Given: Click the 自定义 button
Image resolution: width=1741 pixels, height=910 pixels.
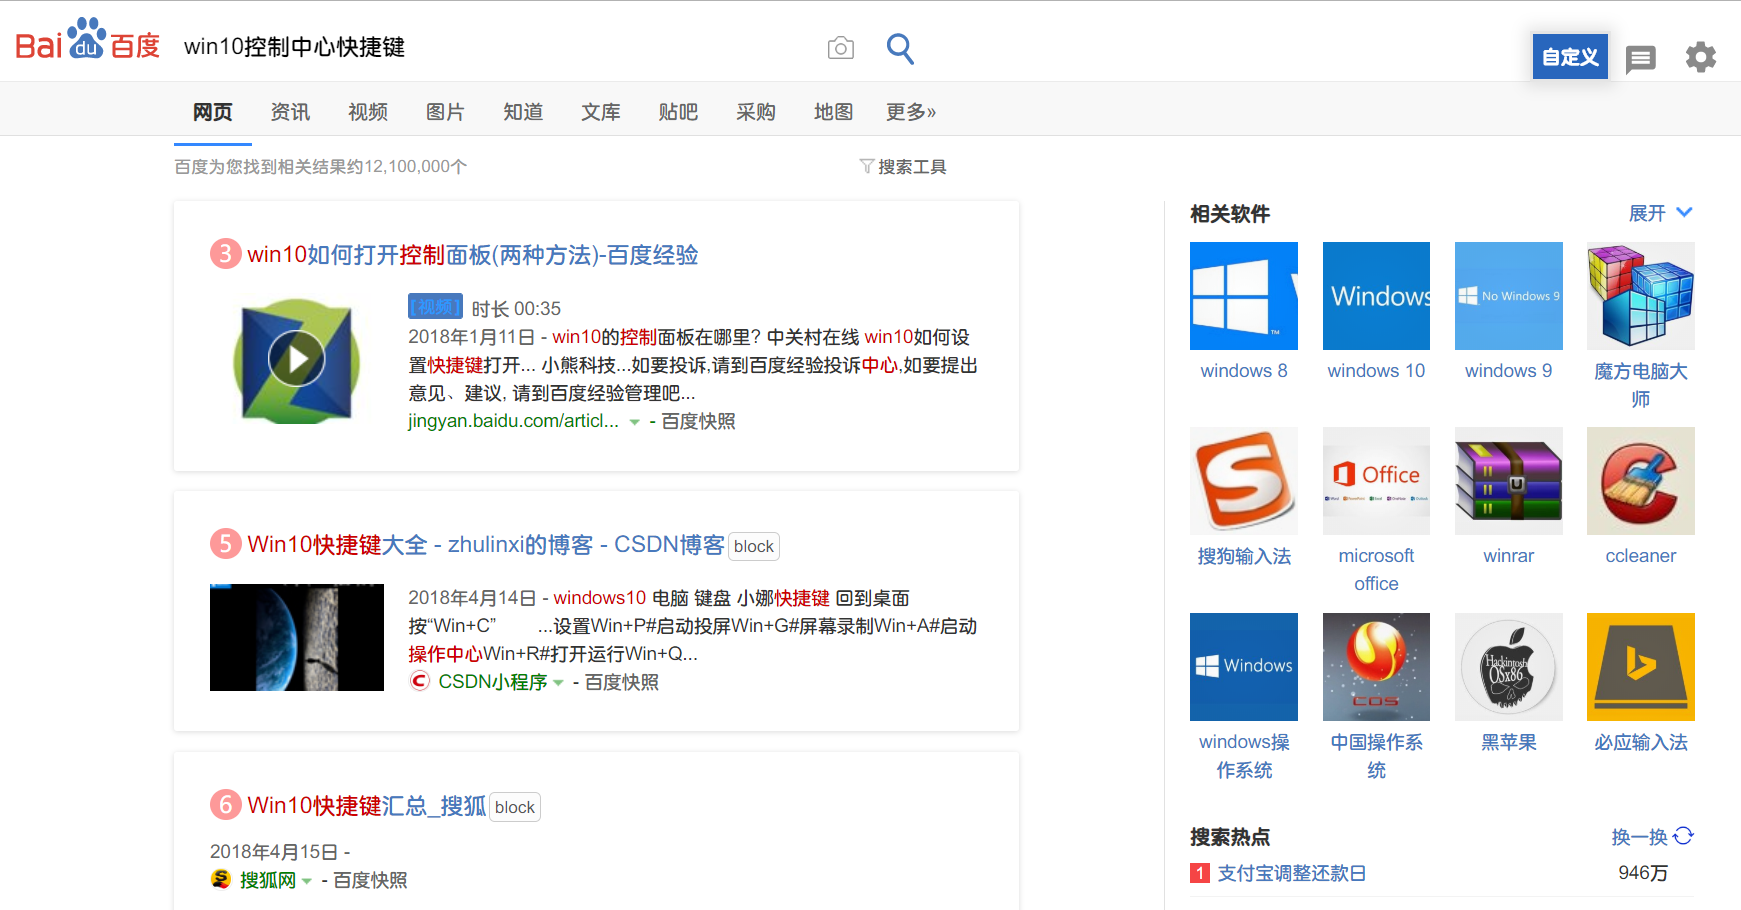Looking at the screenshot, I should (1570, 56).
